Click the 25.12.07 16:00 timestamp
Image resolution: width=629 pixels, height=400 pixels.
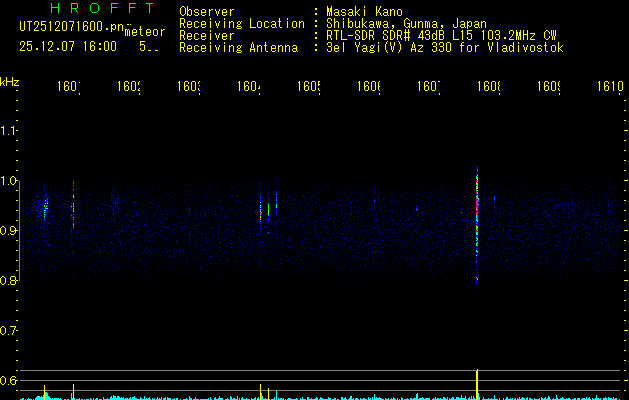[68, 46]
